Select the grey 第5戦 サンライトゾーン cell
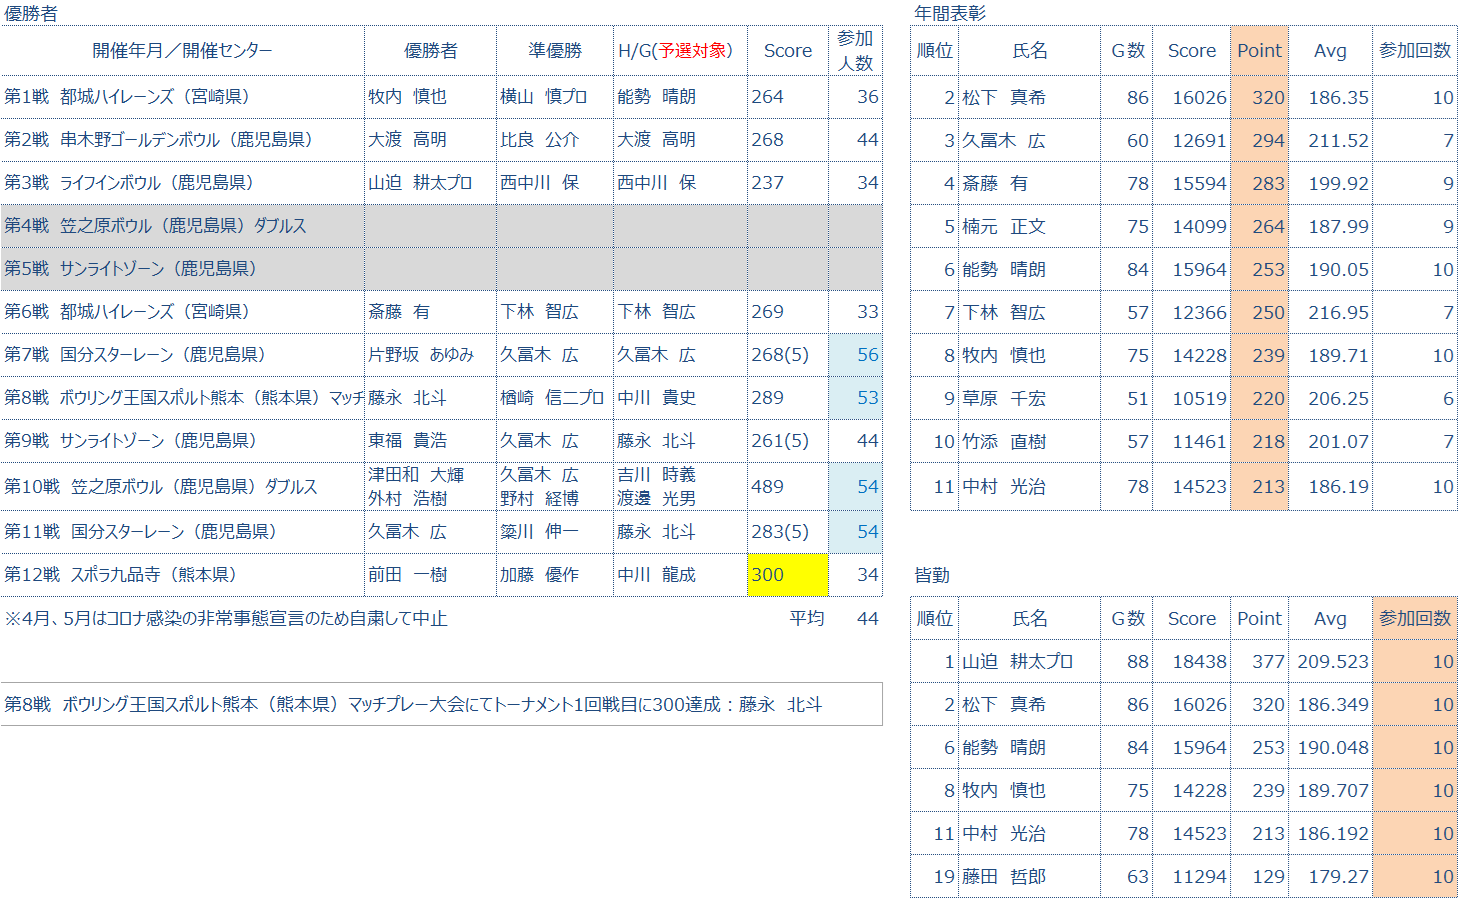1458x898 pixels. click(182, 269)
